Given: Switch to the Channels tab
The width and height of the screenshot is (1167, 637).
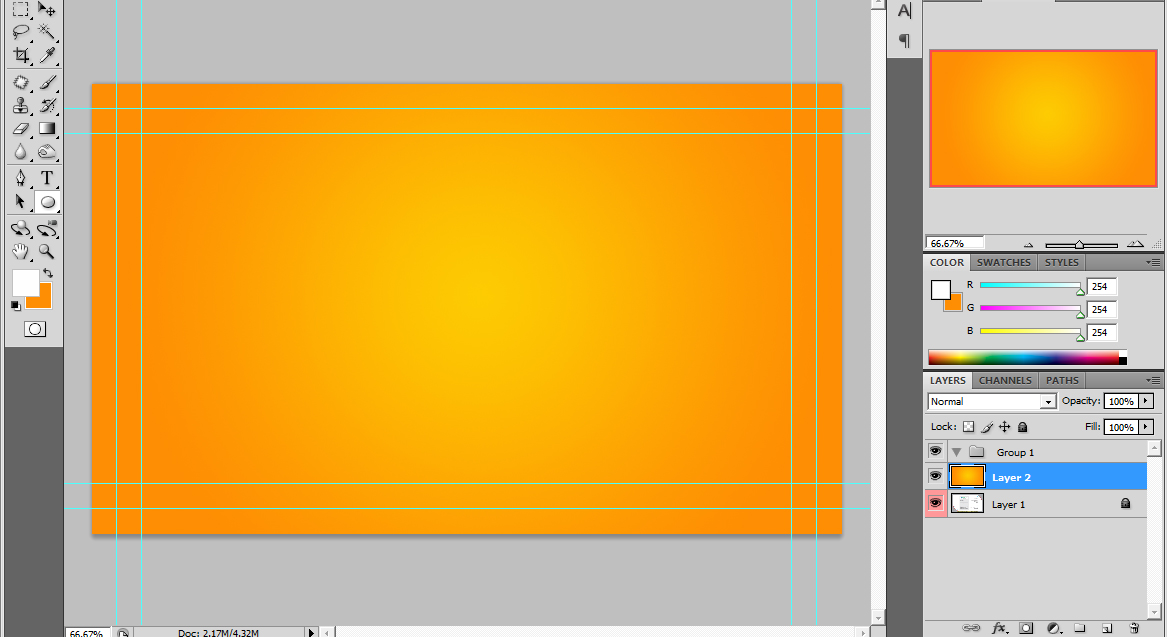Looking at the screenshot, I should pyautogui.click(x=1005, y=380).
